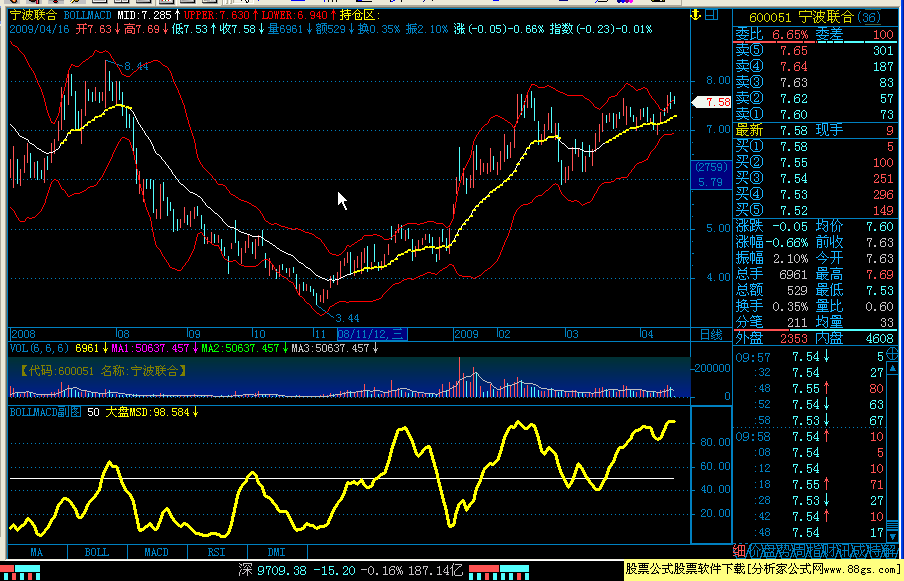Screen dimensions: 904x581
Task: Click the 04 month marker on time axis
Action: click(x=647, y=334)
